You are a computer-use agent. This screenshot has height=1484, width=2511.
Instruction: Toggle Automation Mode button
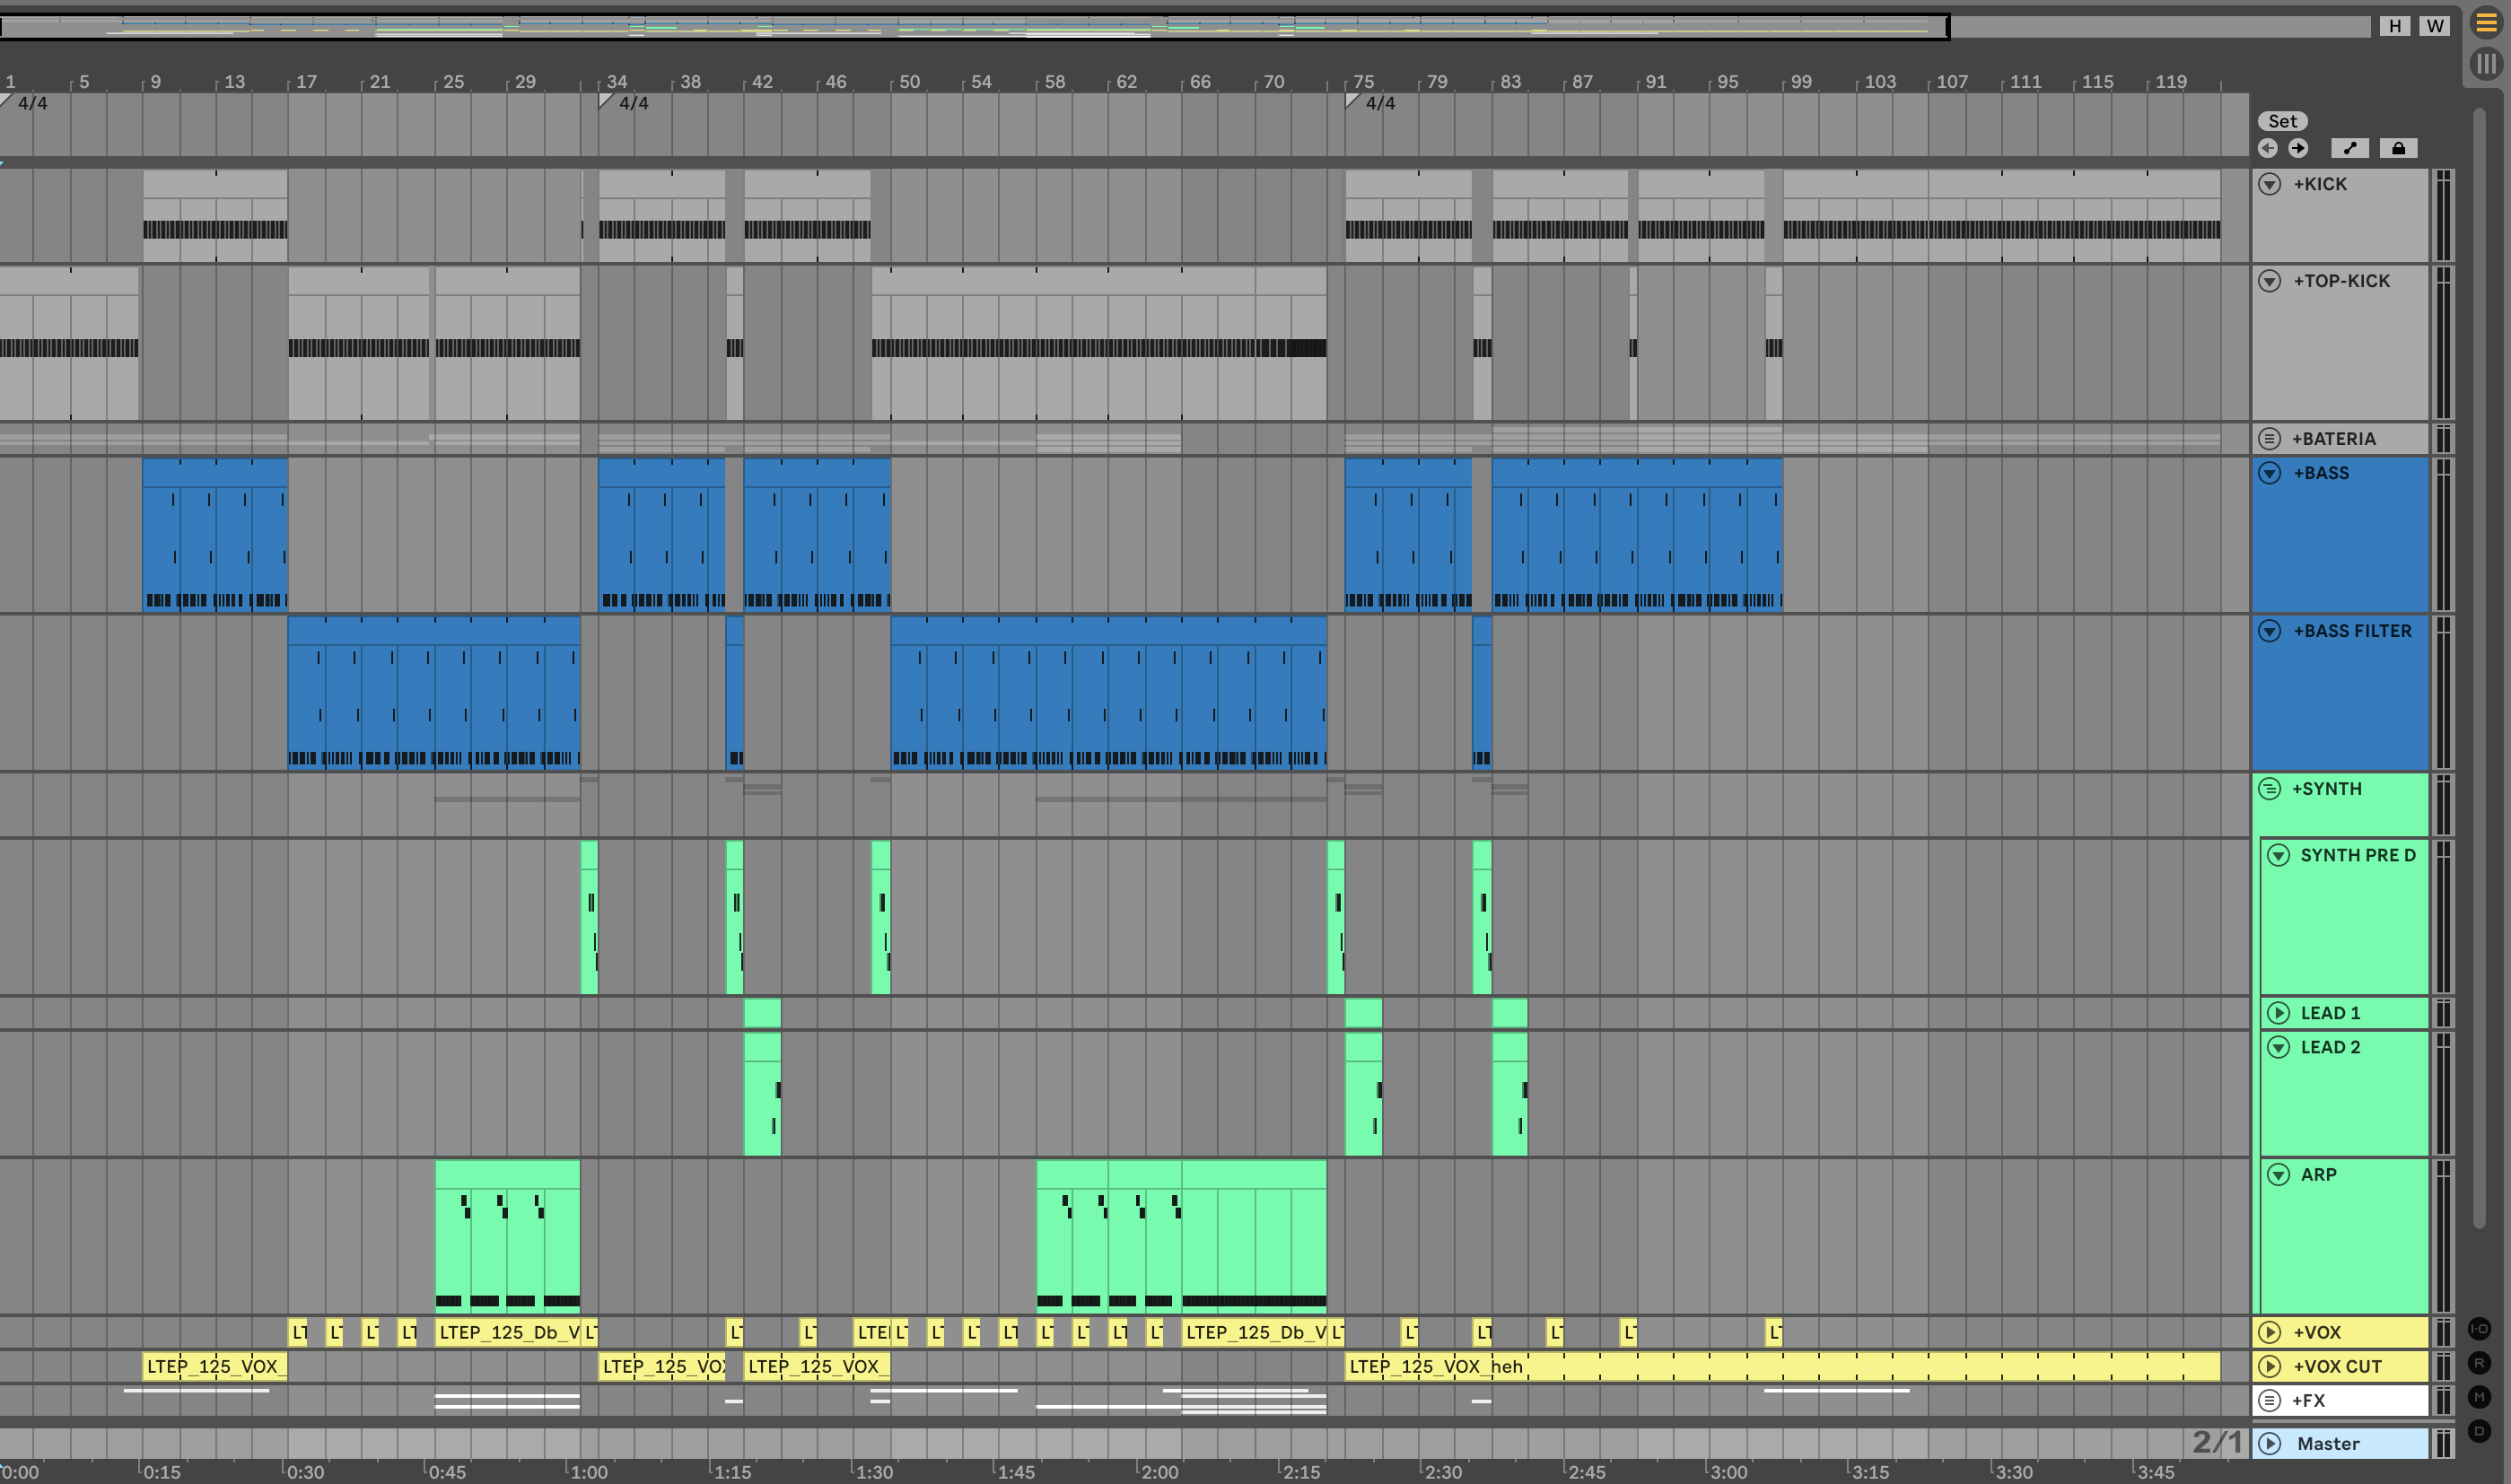point(2349,148)
